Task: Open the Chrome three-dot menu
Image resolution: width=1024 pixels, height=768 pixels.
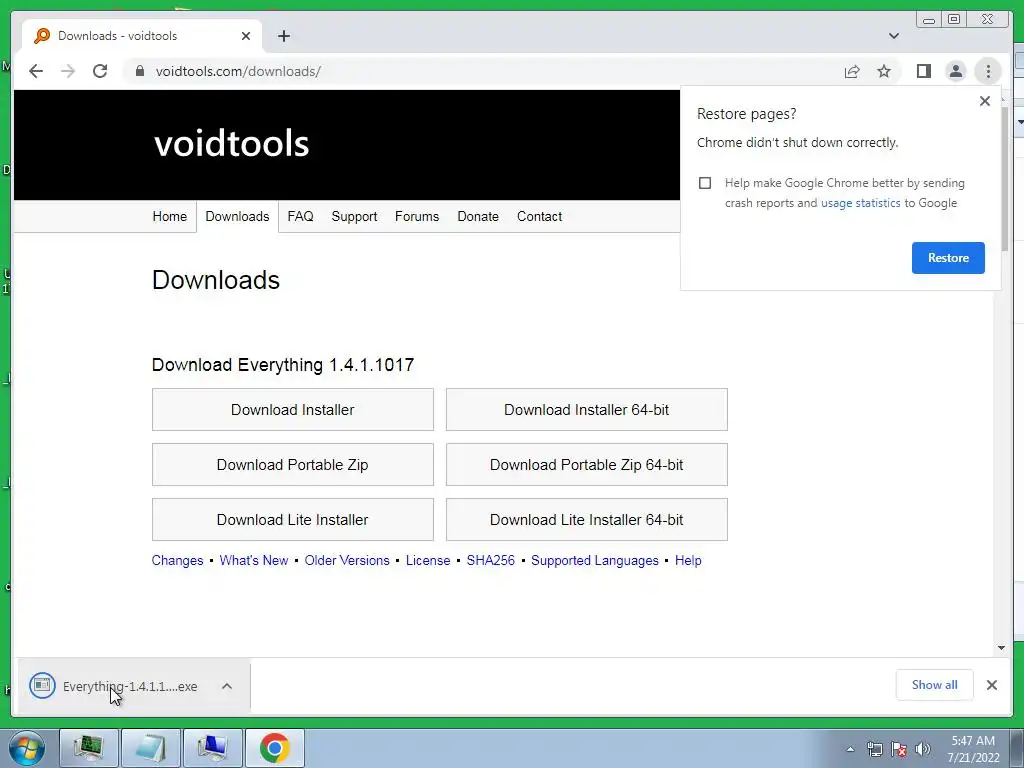Action: coord(988,71)
